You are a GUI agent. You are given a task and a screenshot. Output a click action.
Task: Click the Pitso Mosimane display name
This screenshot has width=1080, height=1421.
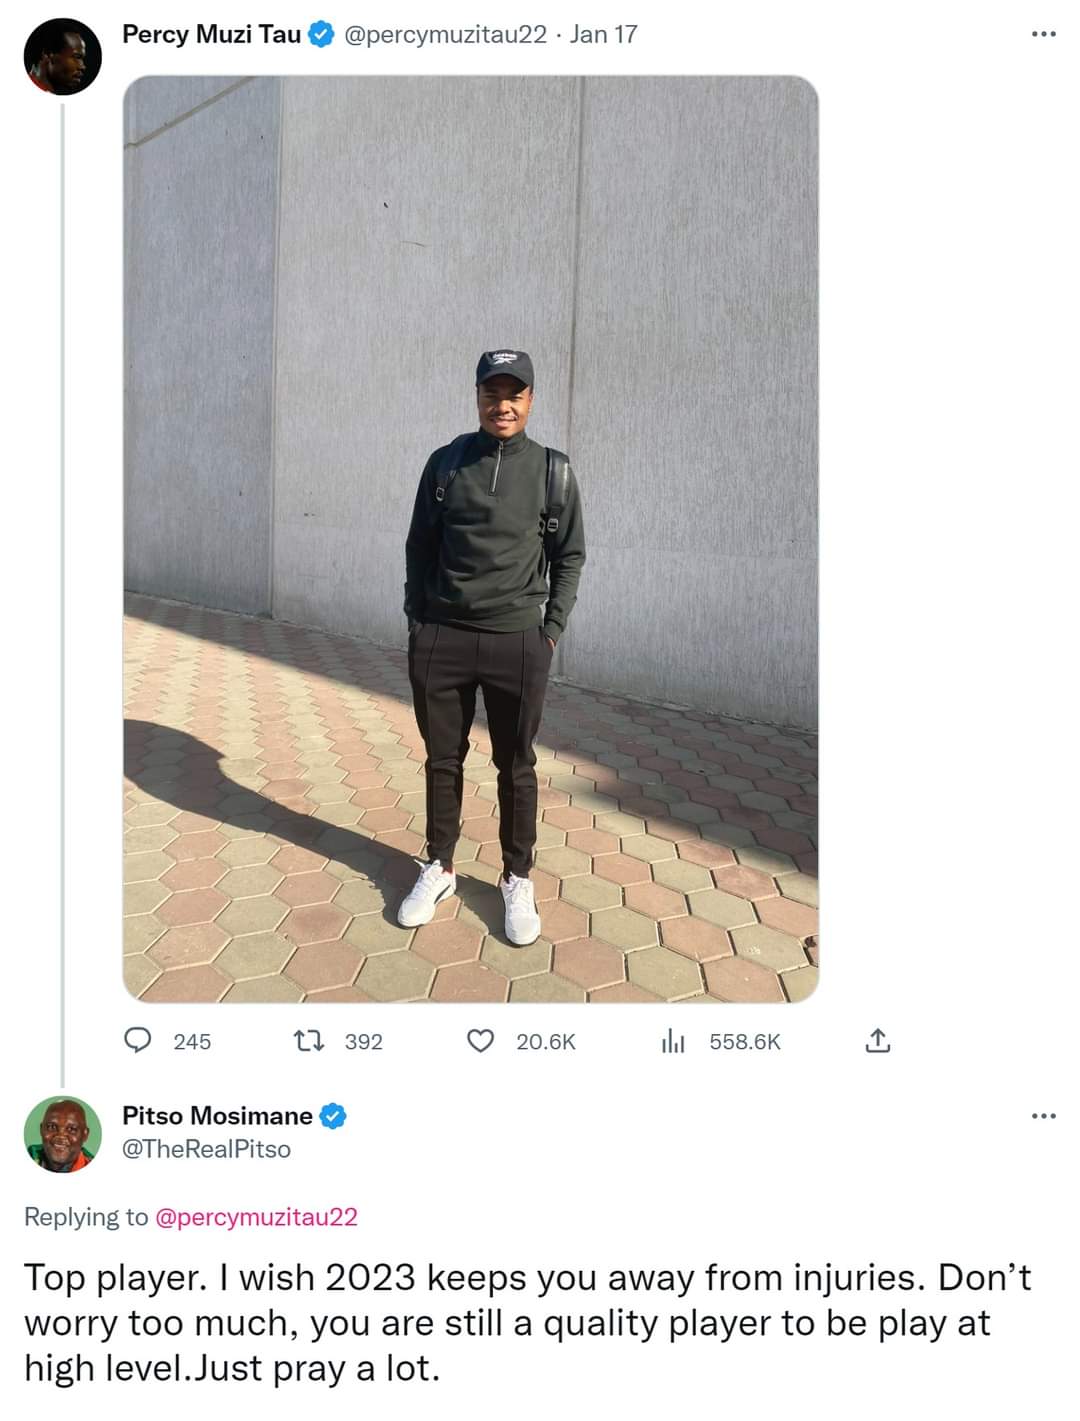[217, 1116]
